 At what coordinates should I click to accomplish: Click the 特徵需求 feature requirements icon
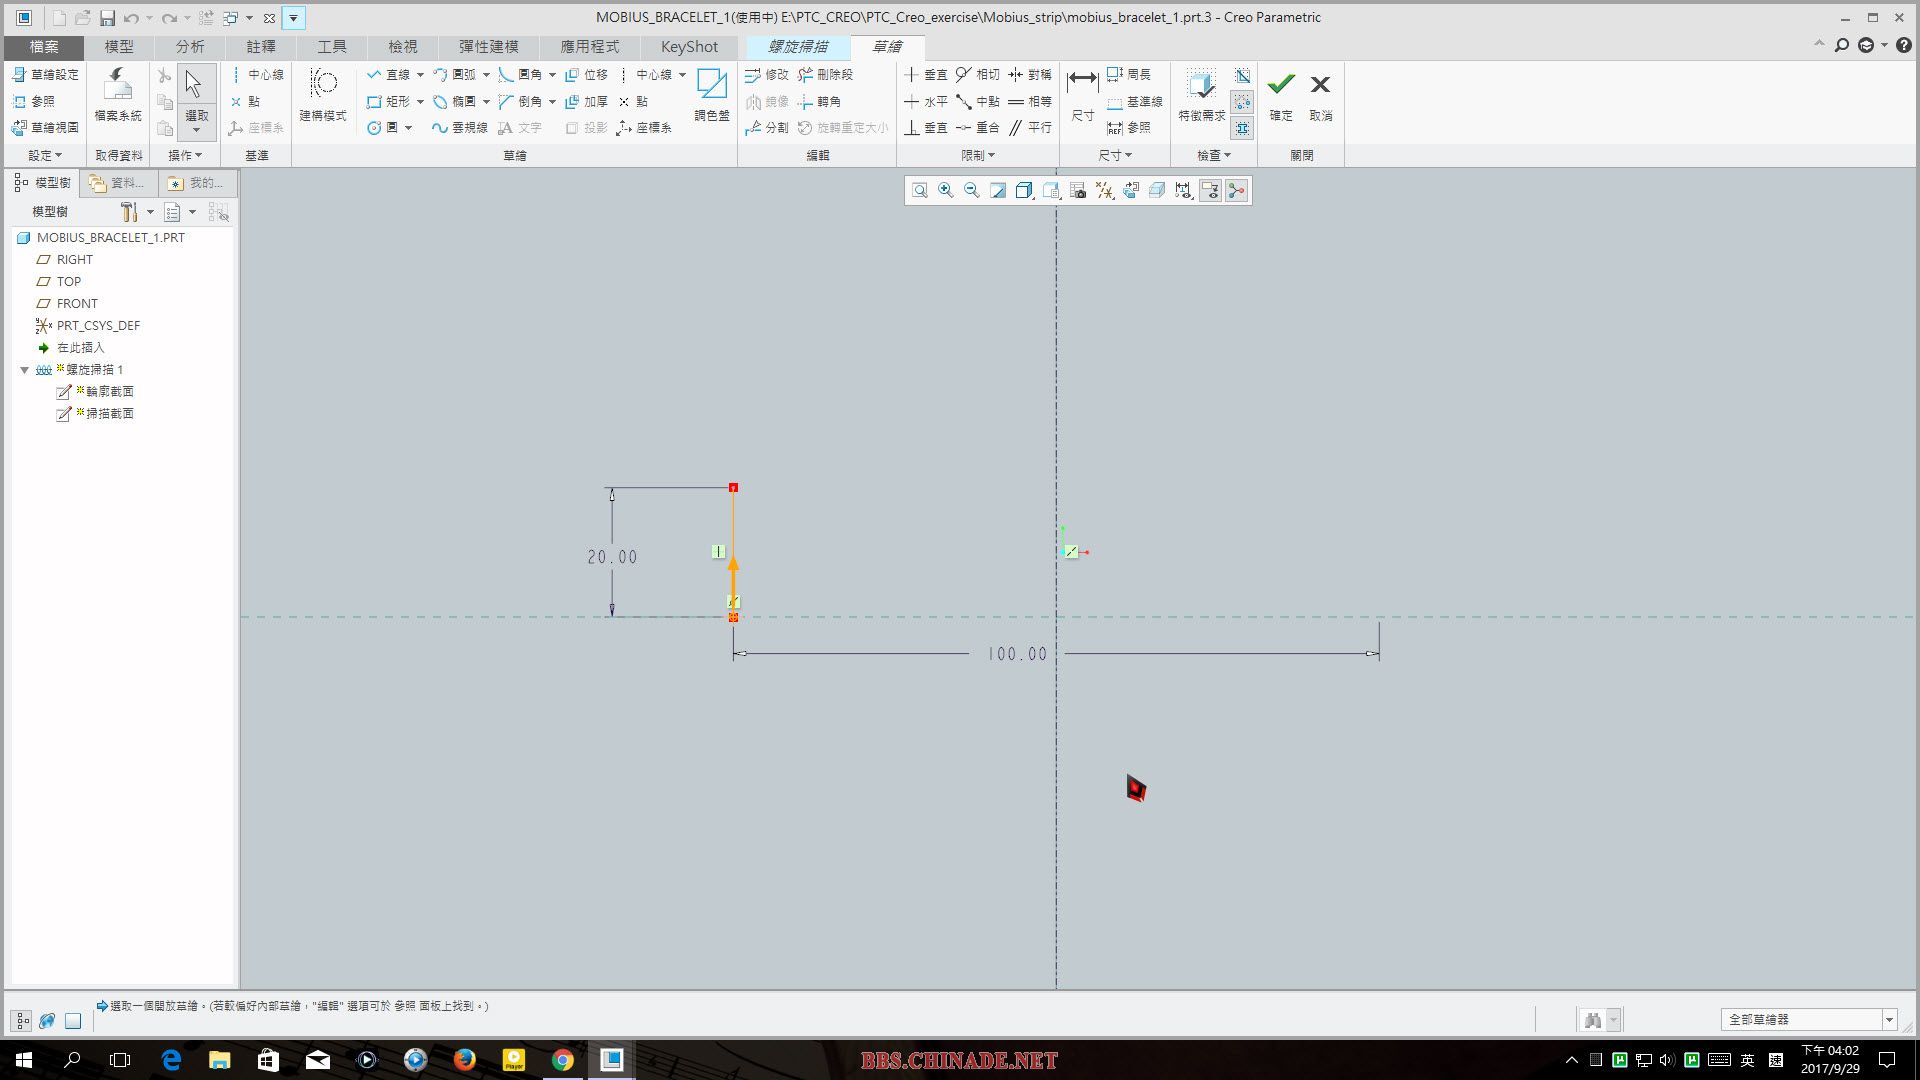point(1202,96)
